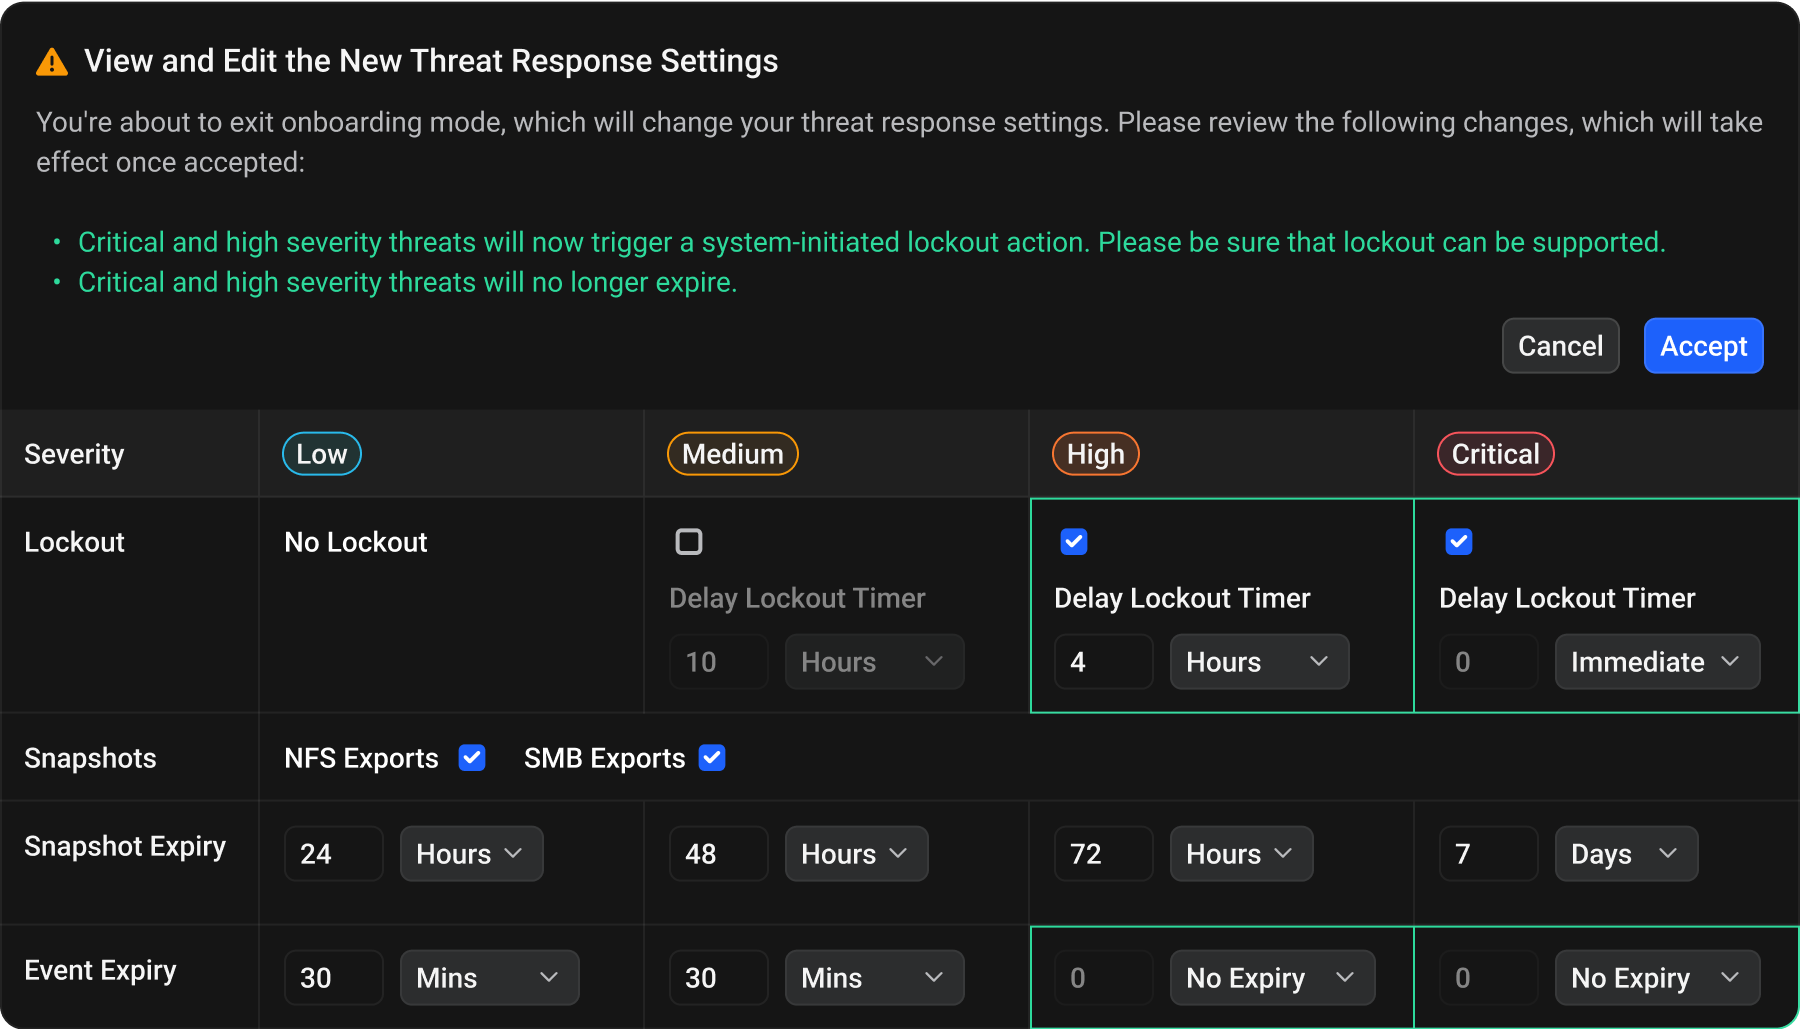This screenshot has height=1029, width=1800.
Task: Open the Critical lockout Immediate dropdown
Action: pyautogui.click(x=1656, y=662)
